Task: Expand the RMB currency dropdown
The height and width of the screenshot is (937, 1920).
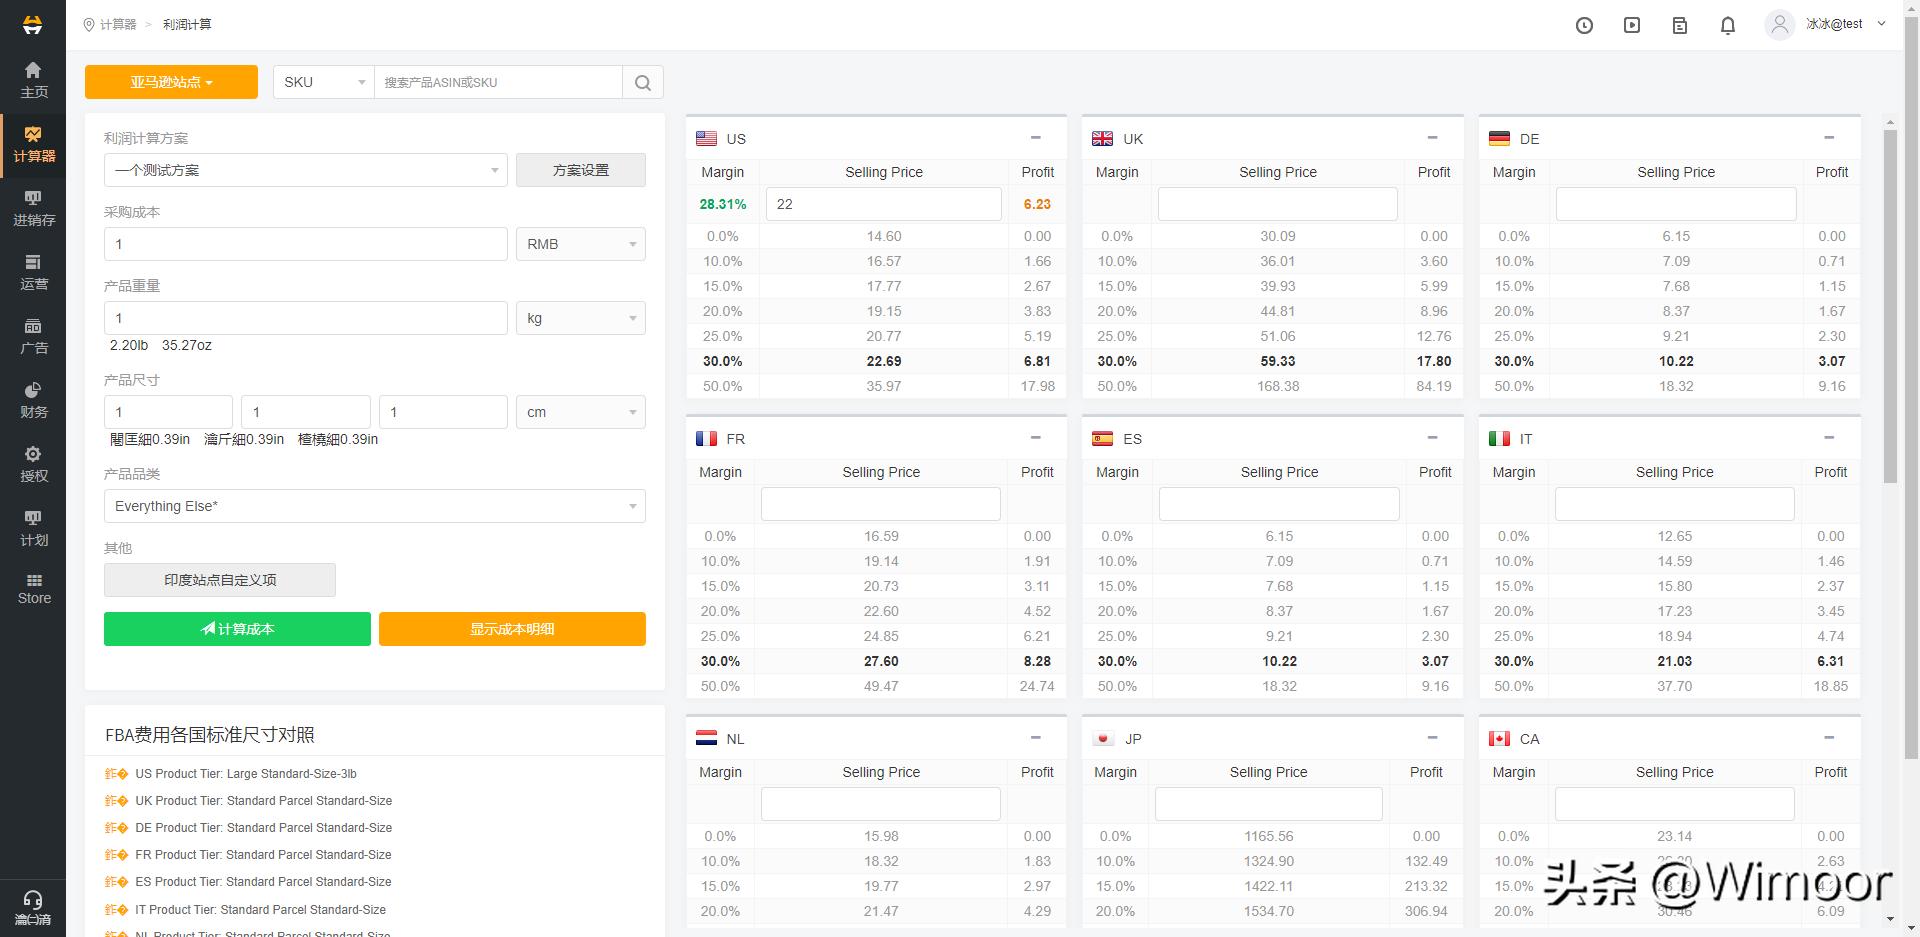Action: tap(580, 244)
